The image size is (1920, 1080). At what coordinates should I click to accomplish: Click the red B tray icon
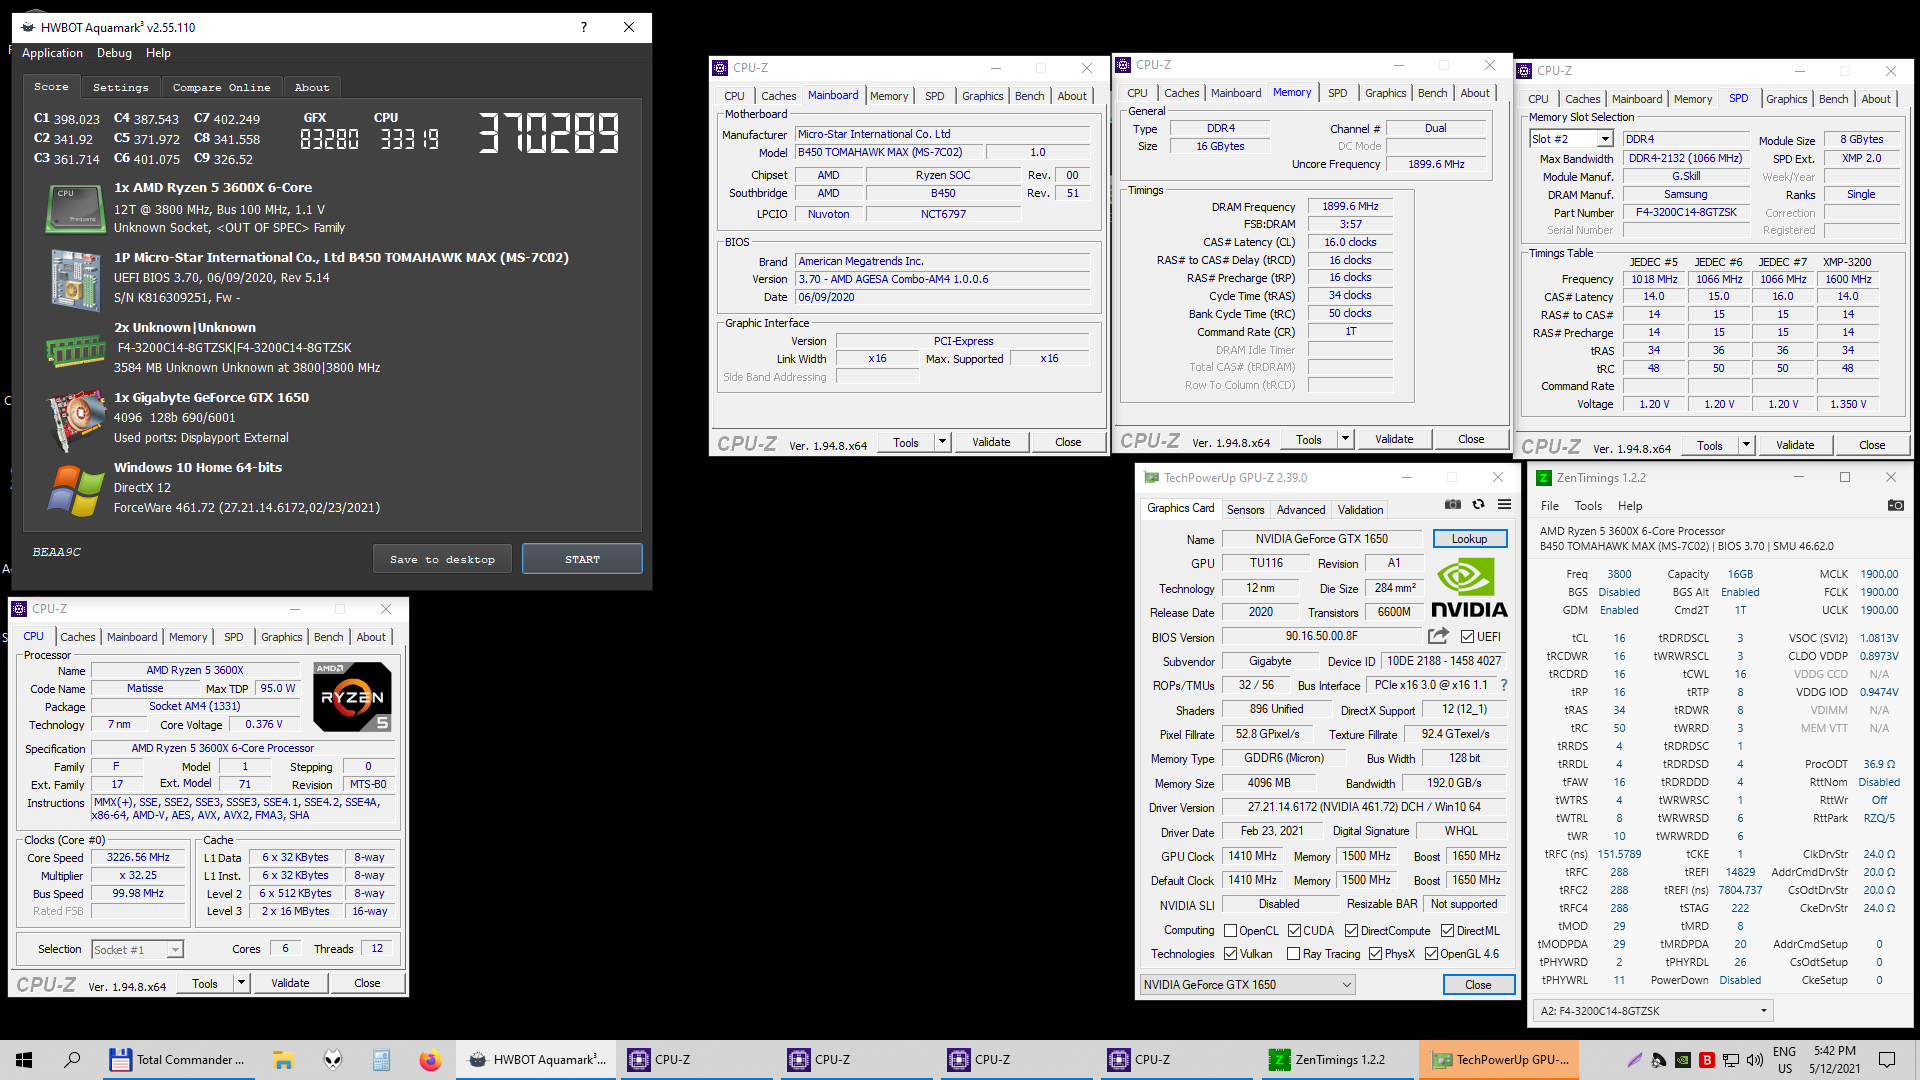tap(1707, 1060)
